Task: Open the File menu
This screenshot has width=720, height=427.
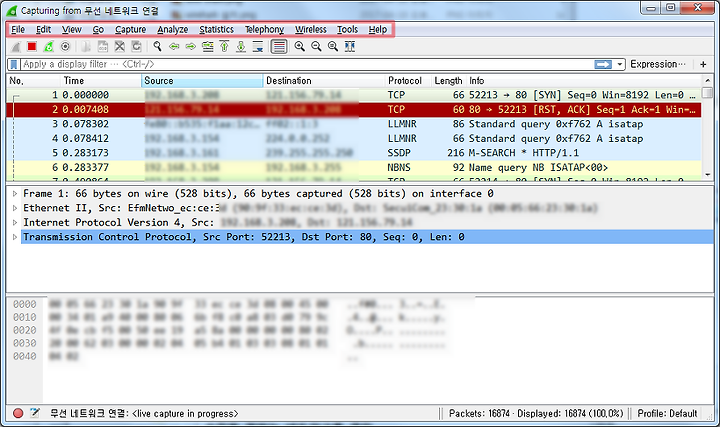Action: pos(18,29)
